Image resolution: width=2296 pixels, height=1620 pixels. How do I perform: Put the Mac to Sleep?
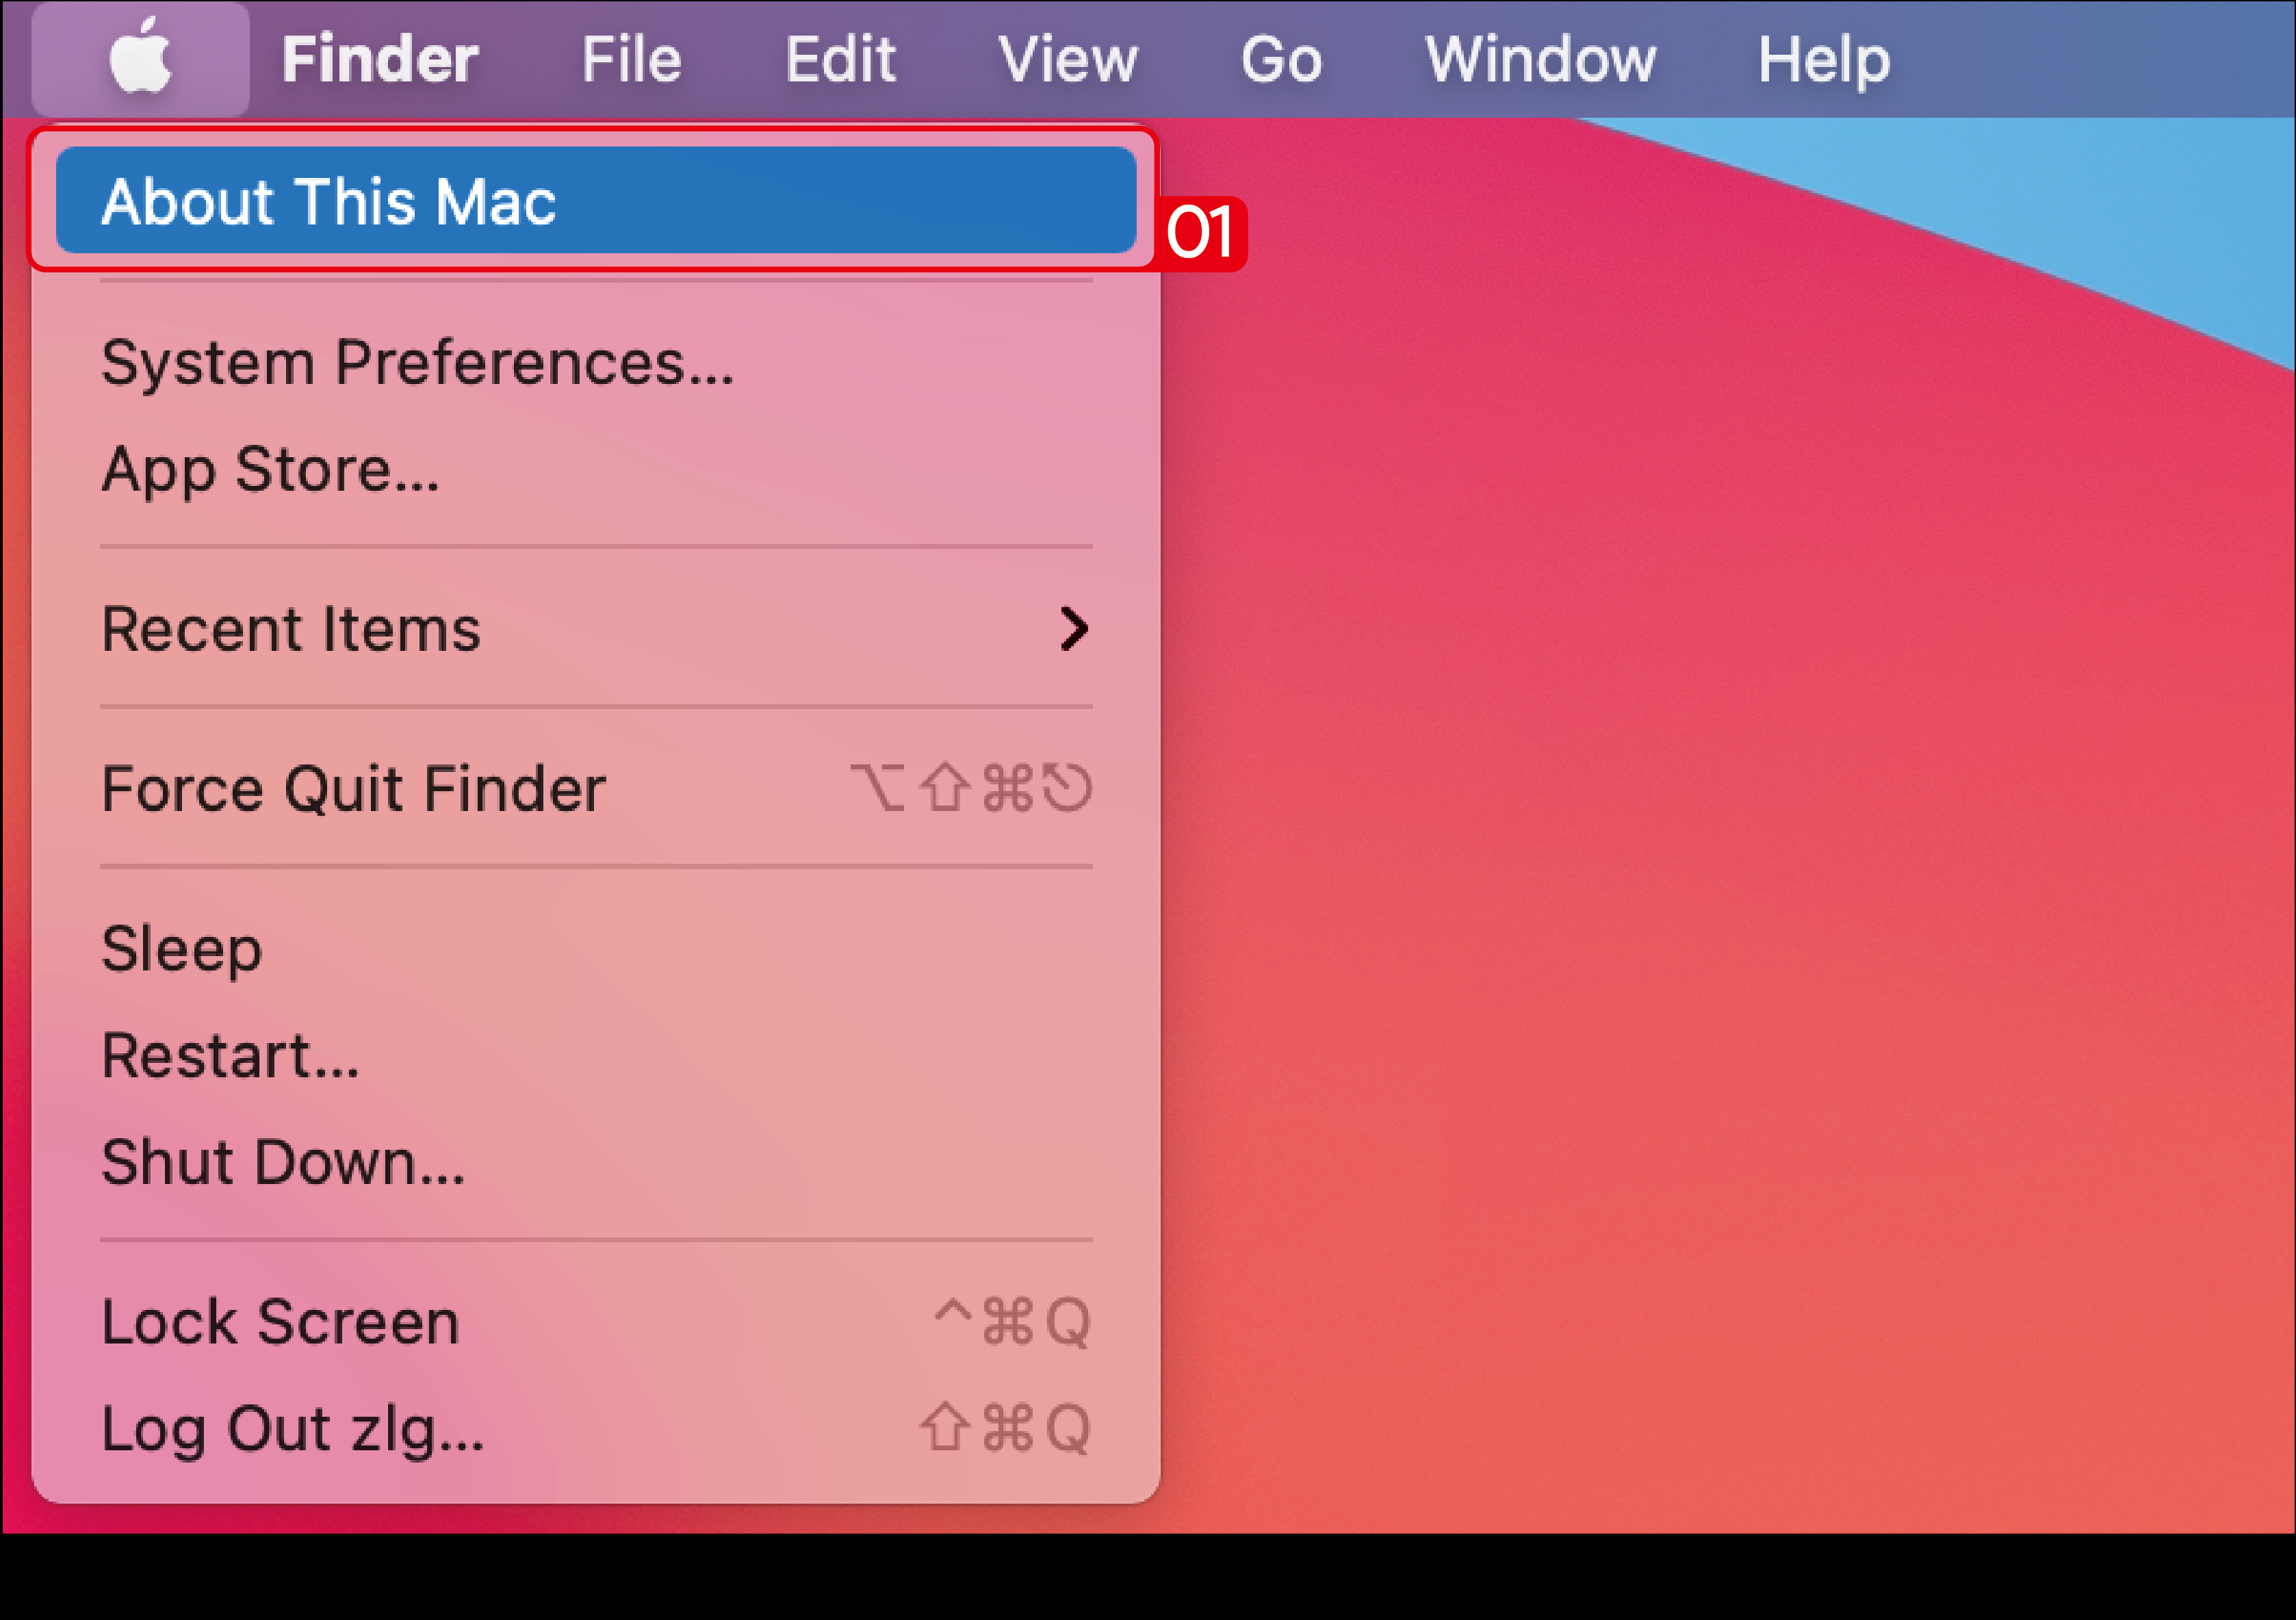(x=182, y=948)
